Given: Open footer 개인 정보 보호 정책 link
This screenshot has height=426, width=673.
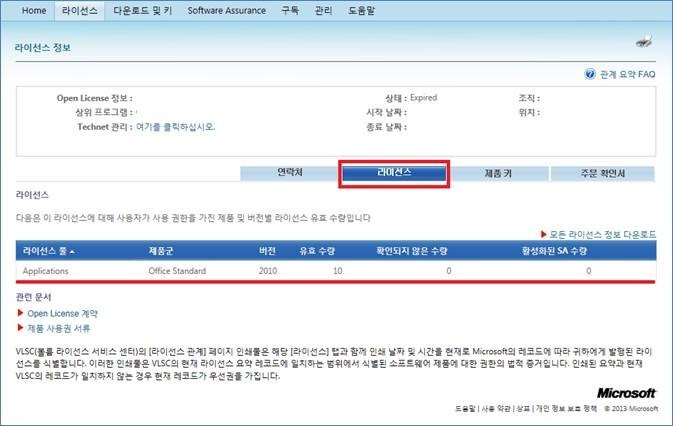Looking at the screenshot, I should tap(566, 408).
